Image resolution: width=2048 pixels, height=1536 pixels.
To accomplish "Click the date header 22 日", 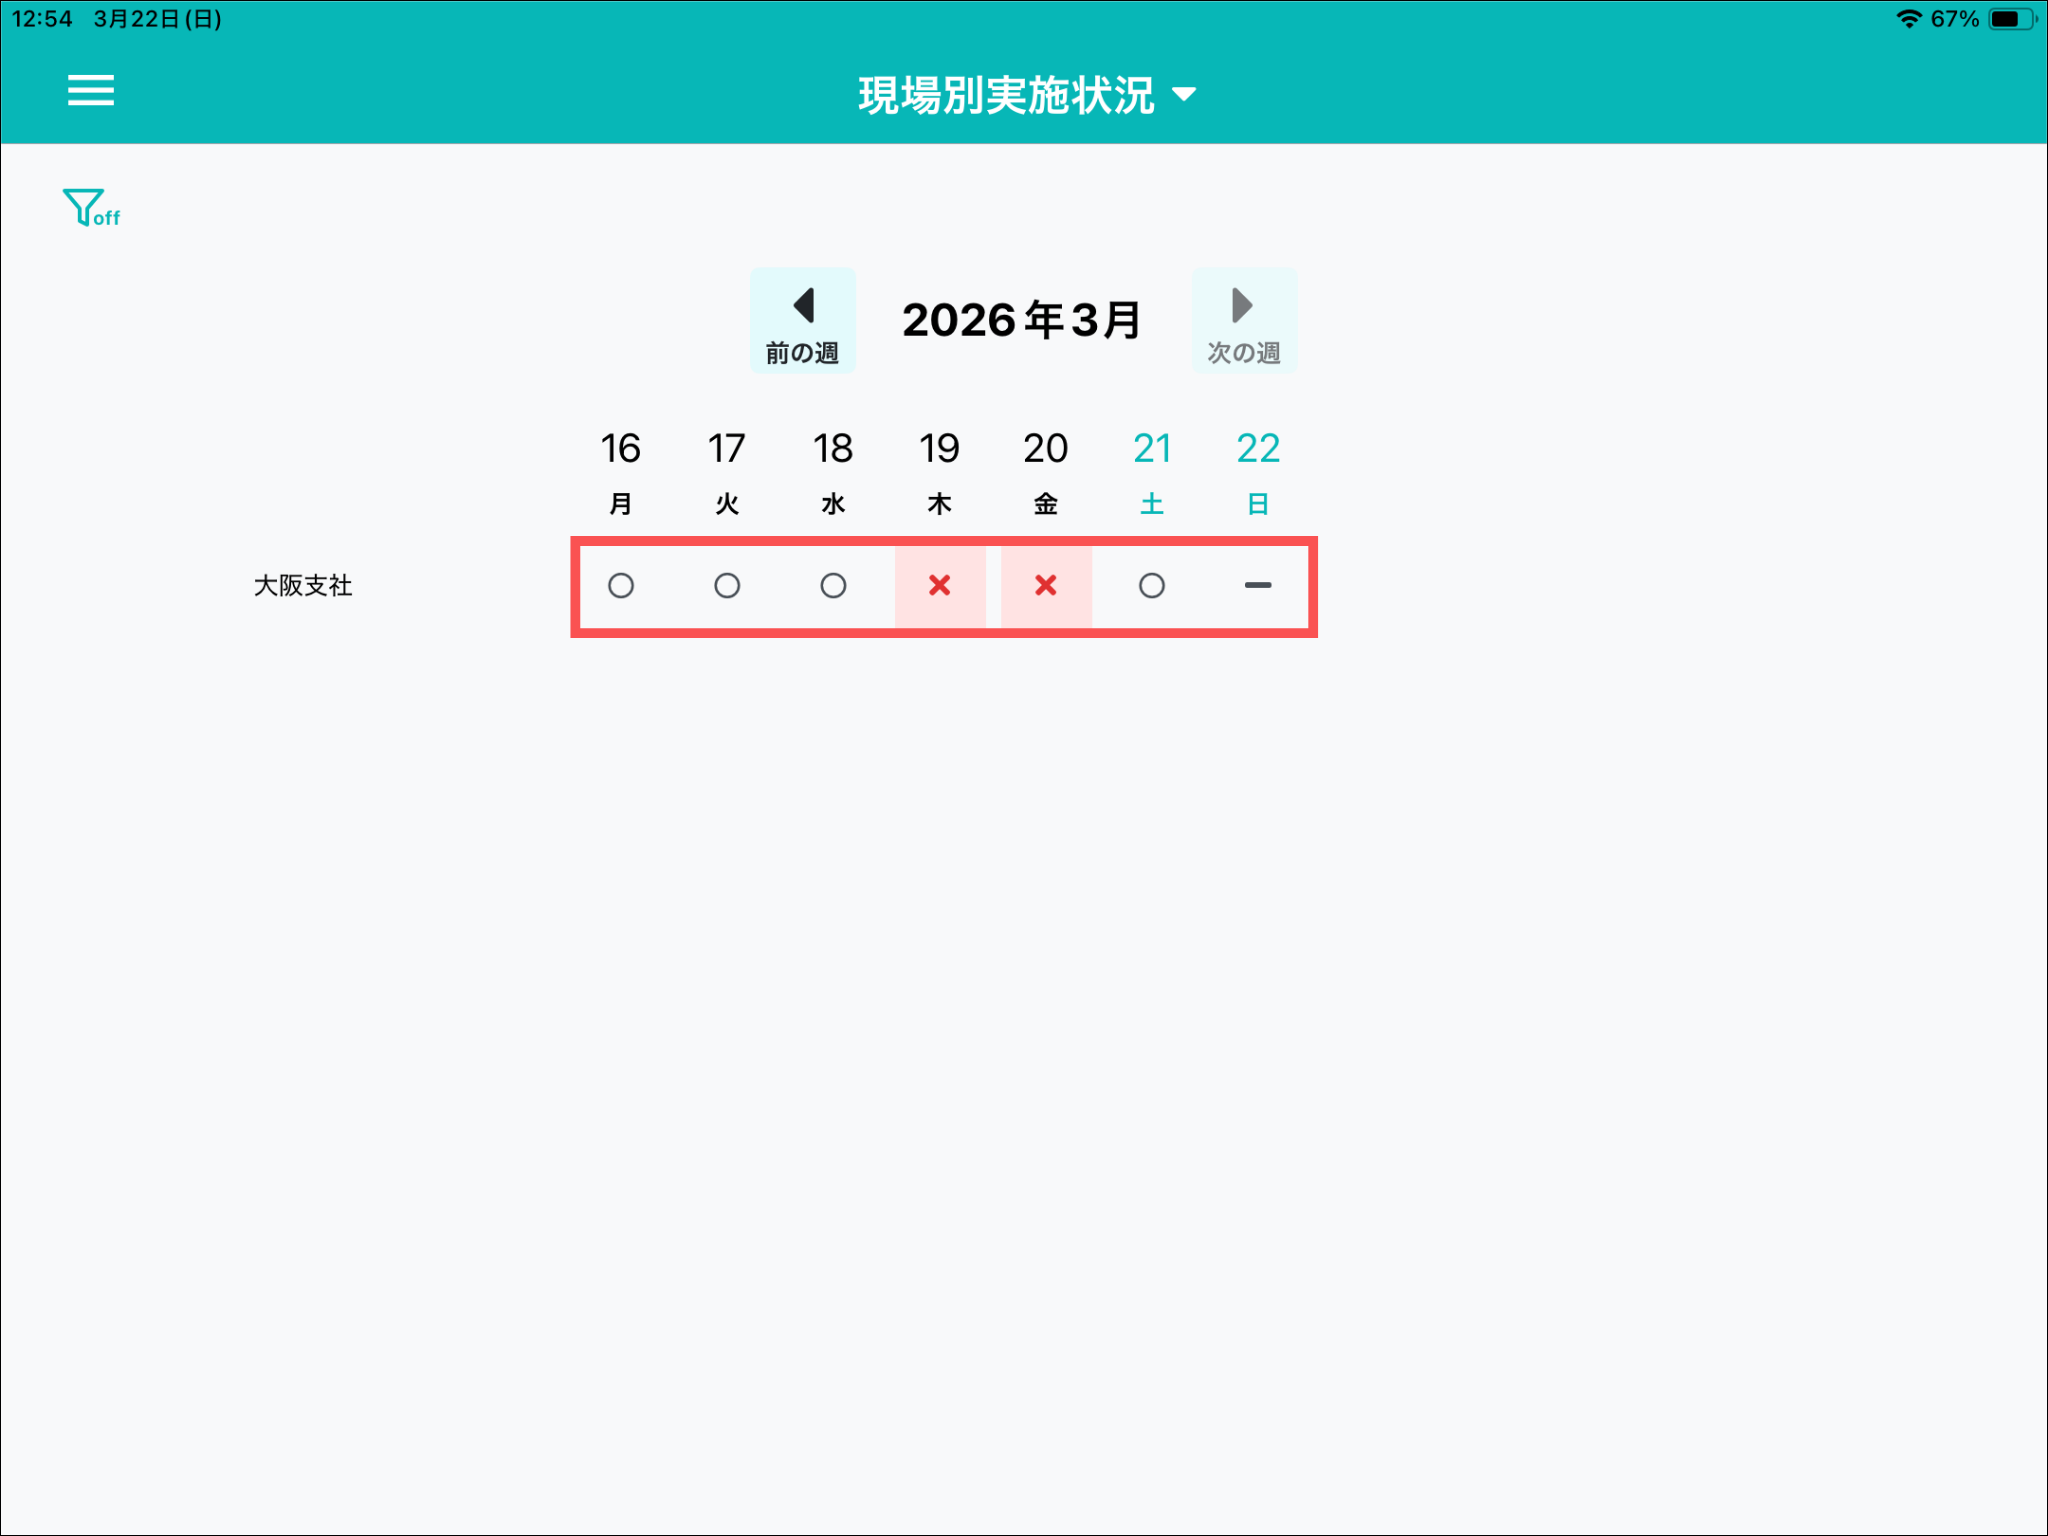I will [1257, 471].
